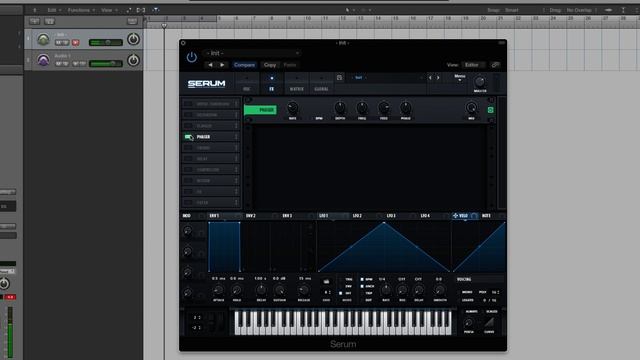Image resolution: width=640 pixels, height=360 pixels.
Task: Enable the Compressor effect checkbox
Action: tap(188, 170)
